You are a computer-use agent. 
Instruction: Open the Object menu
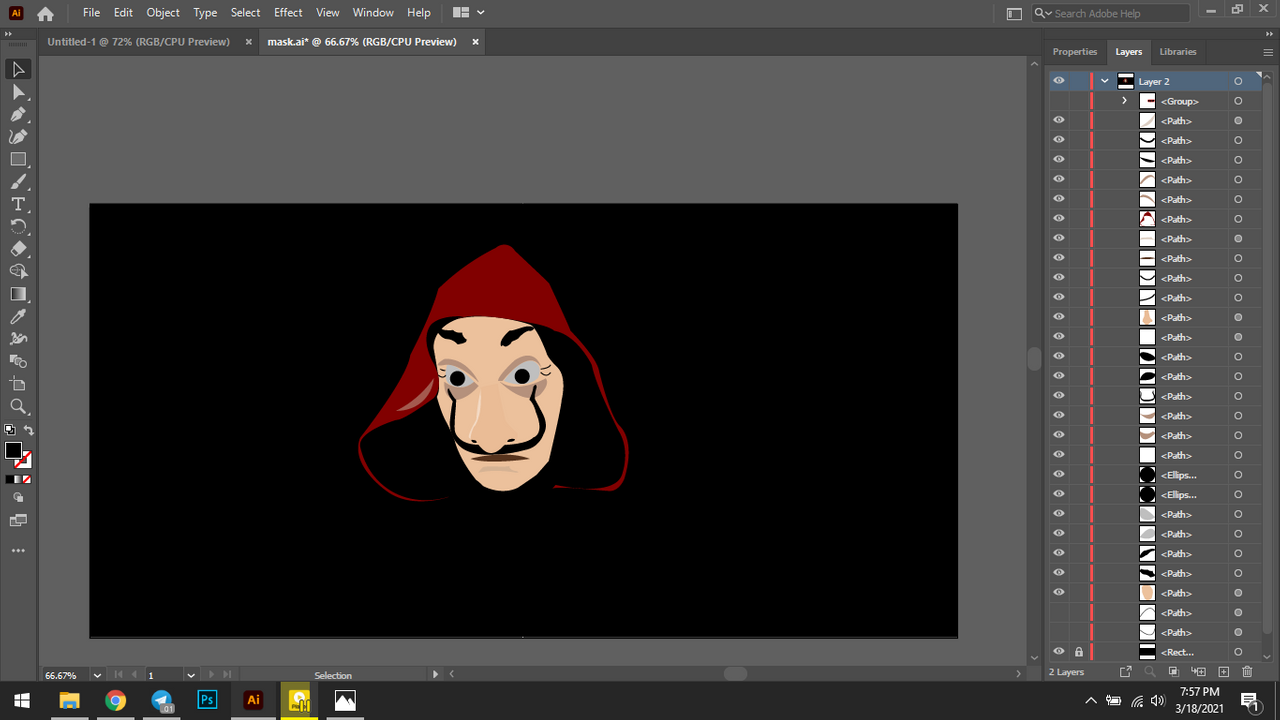tap(163, 13)
